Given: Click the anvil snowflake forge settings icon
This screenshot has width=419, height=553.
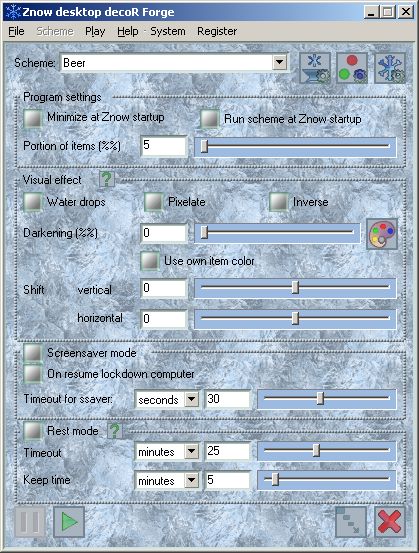Looking at the screenshot, I should click(x=315, y=68).
